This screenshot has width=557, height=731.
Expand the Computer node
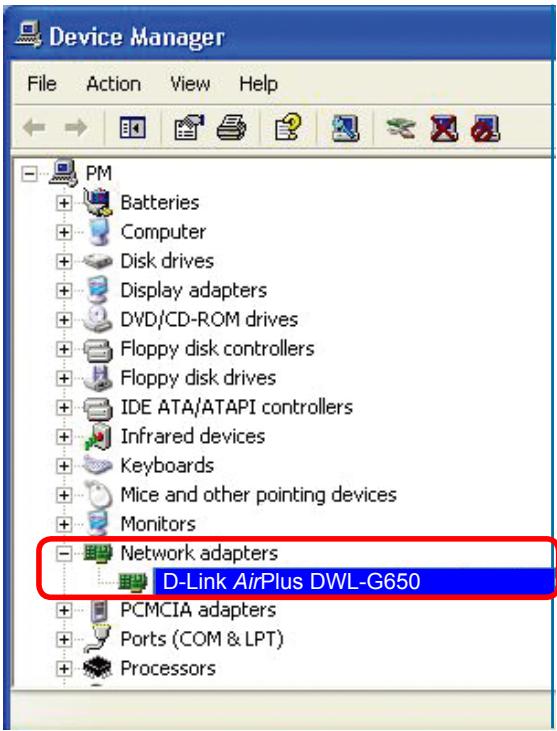(x=64, y=232)
